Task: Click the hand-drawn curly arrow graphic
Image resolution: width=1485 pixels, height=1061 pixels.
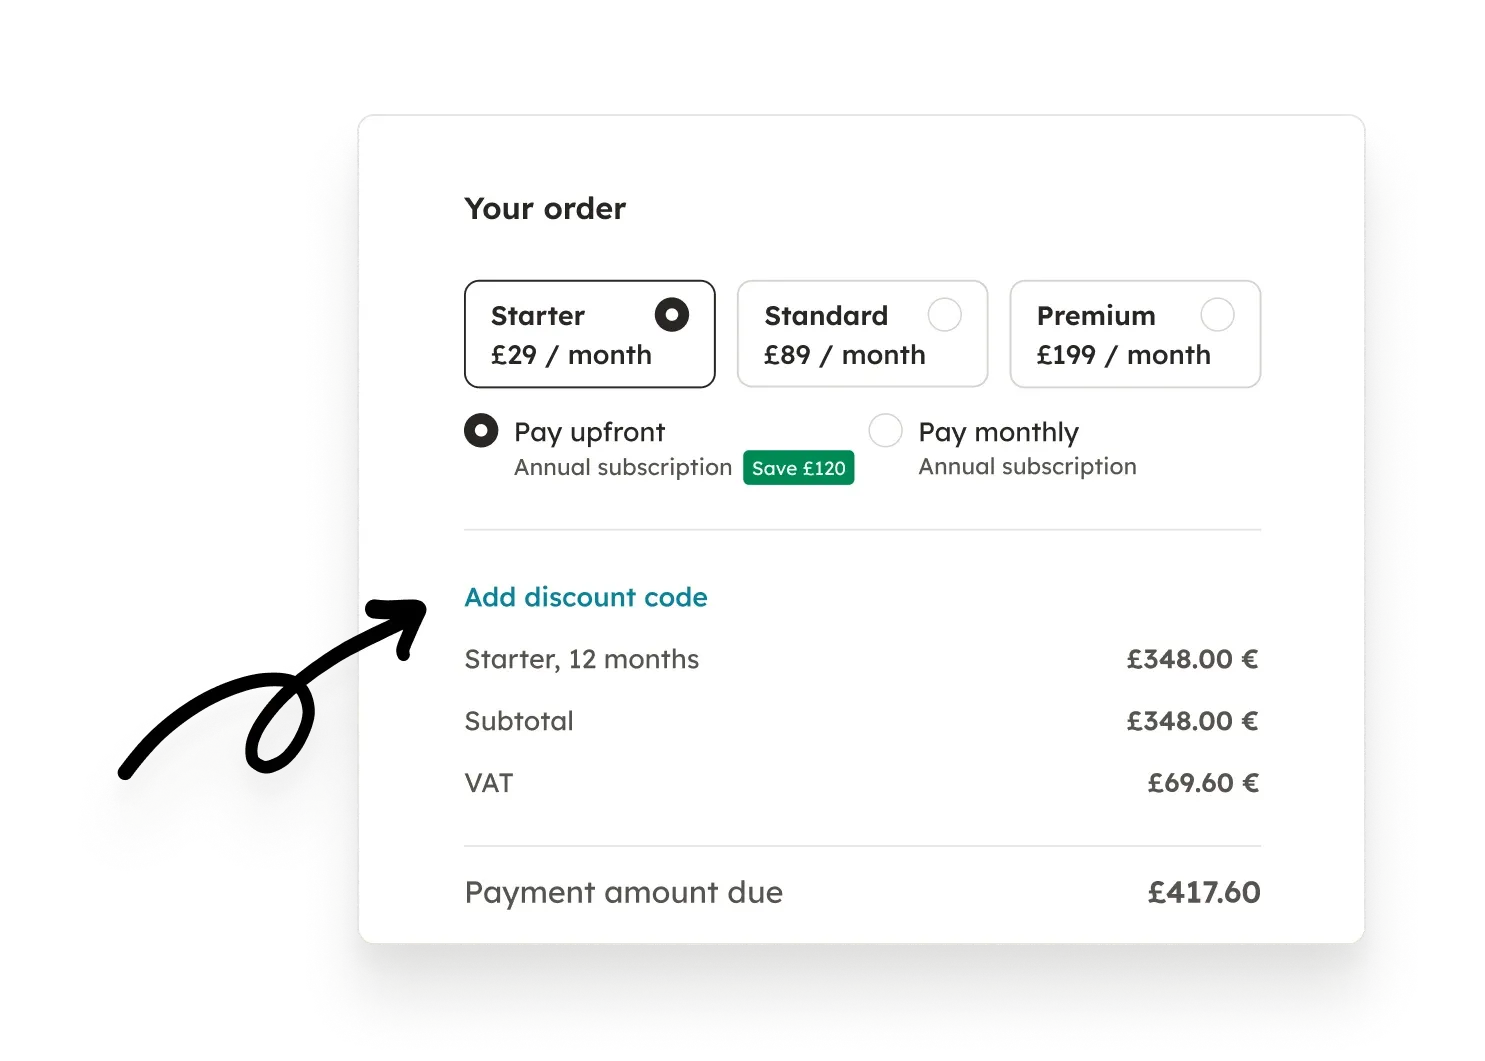Action: (x=273, y=687)
